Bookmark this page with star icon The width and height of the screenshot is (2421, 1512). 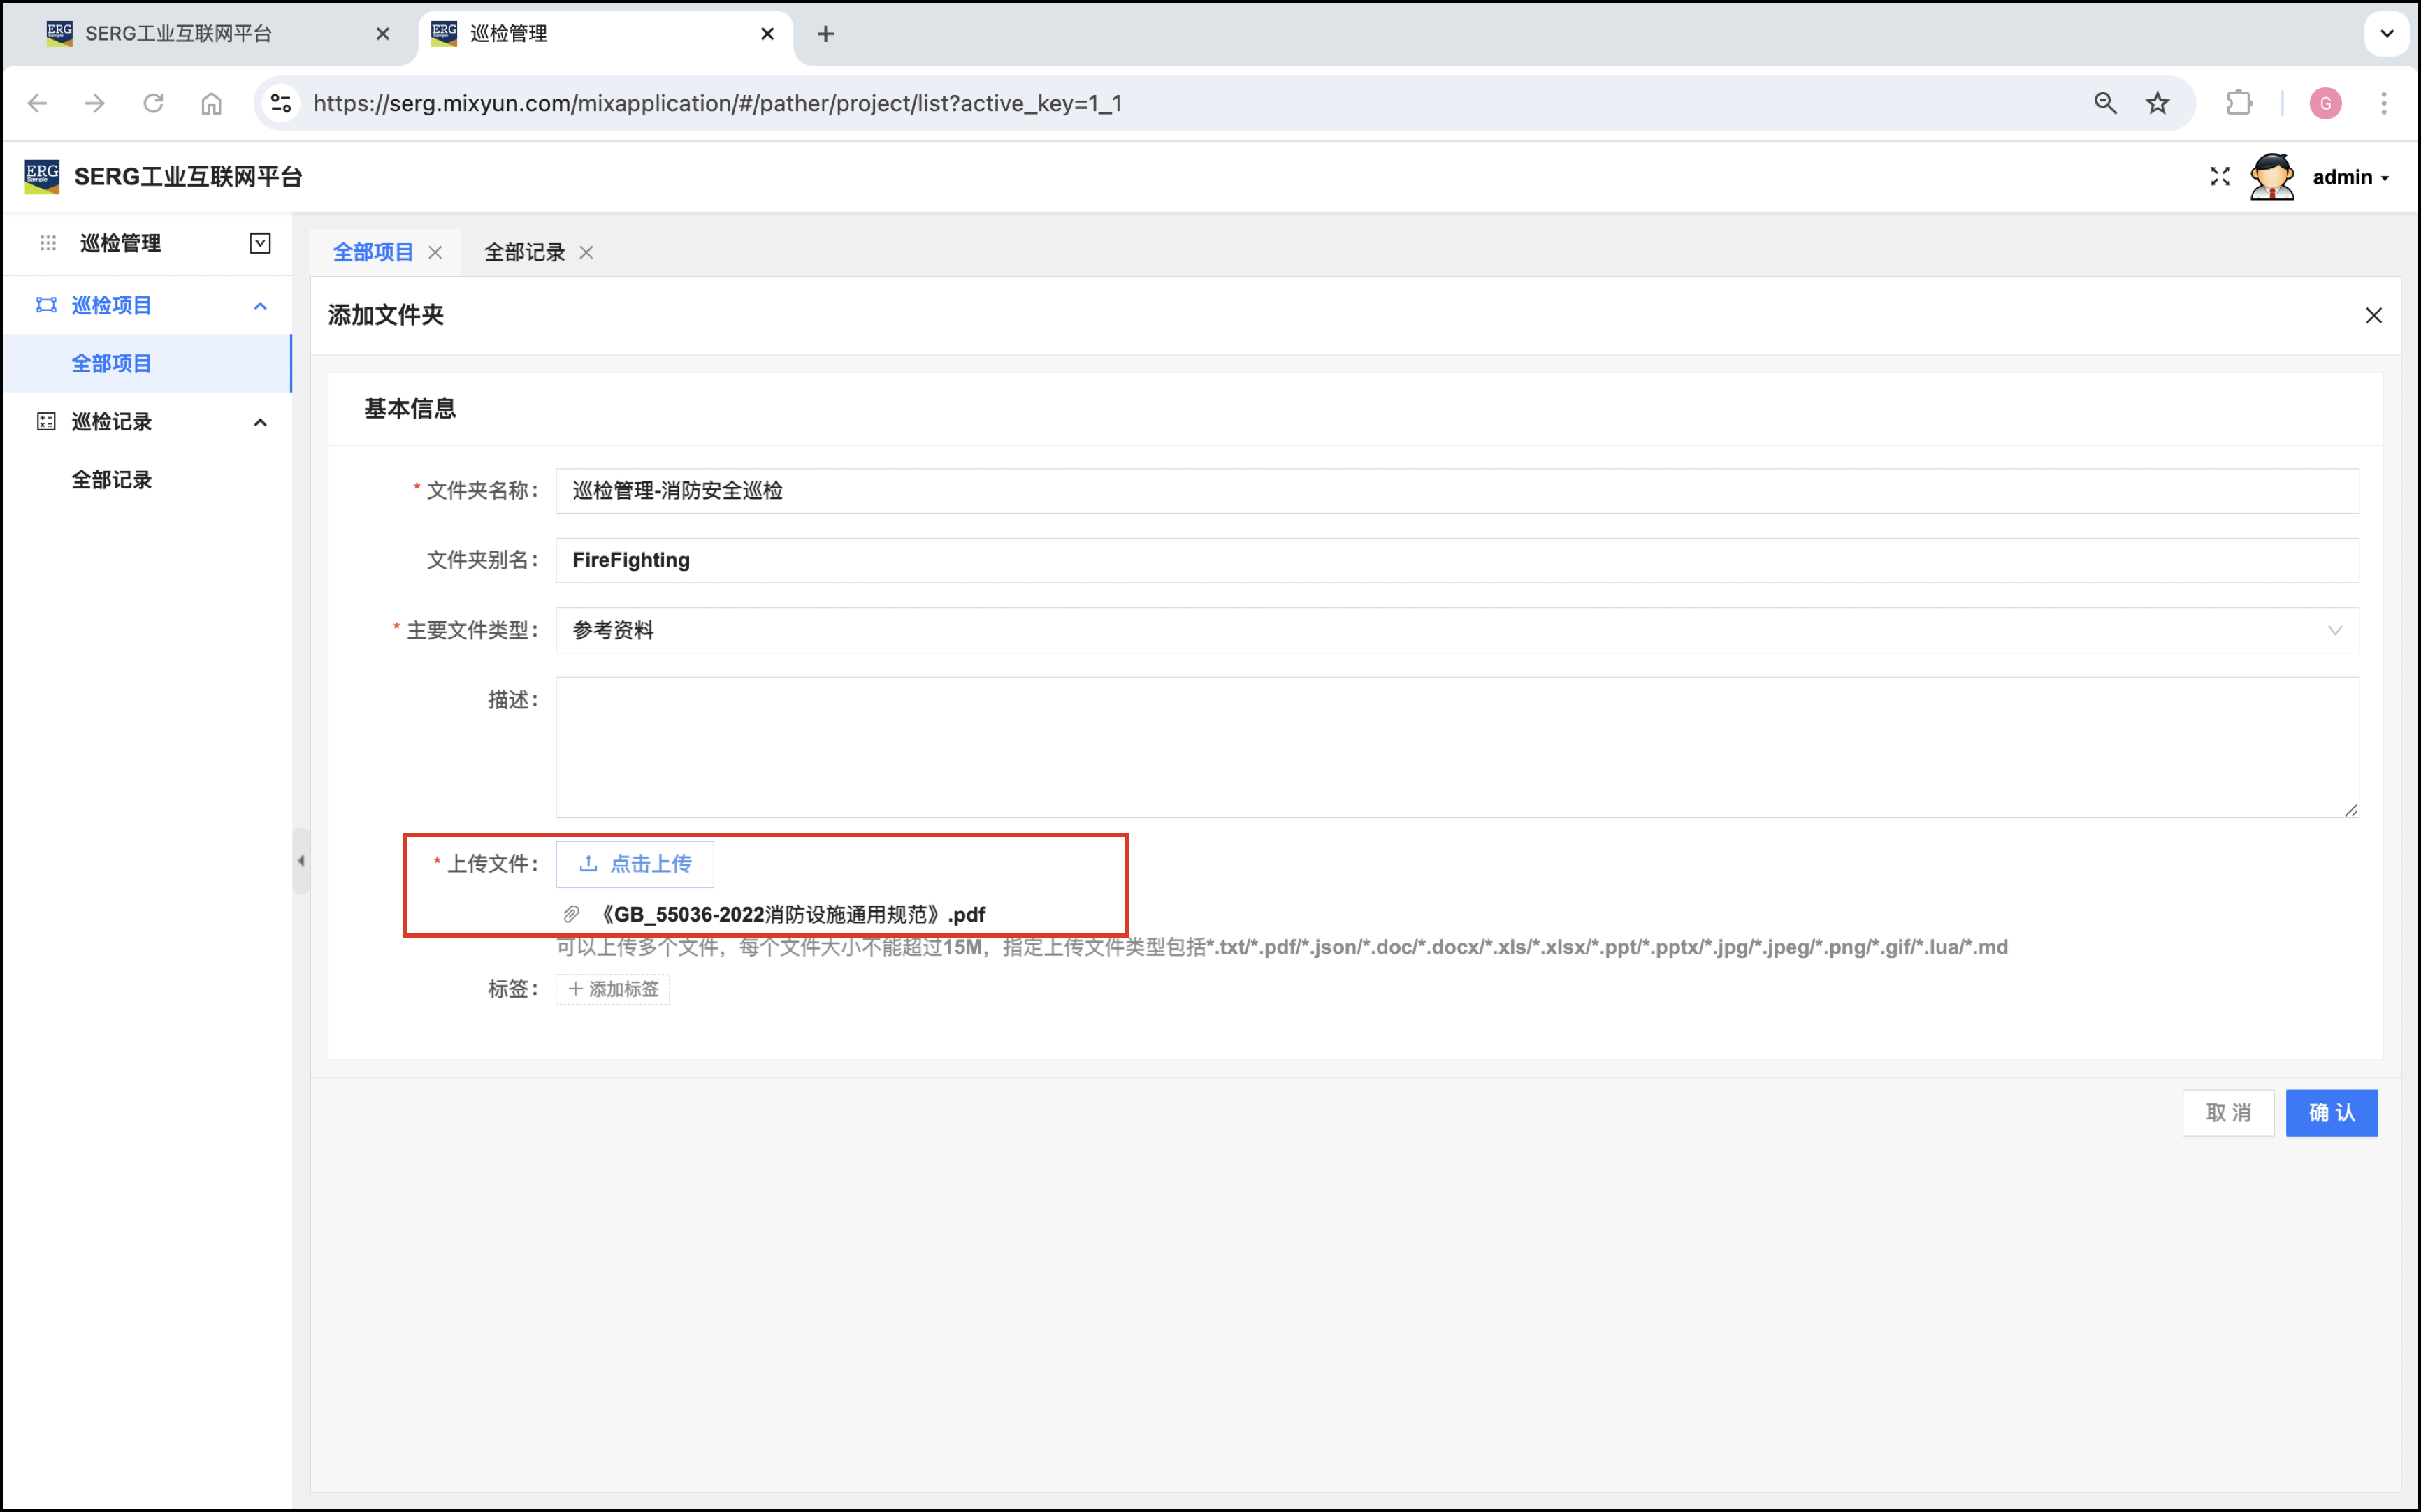2157,103
